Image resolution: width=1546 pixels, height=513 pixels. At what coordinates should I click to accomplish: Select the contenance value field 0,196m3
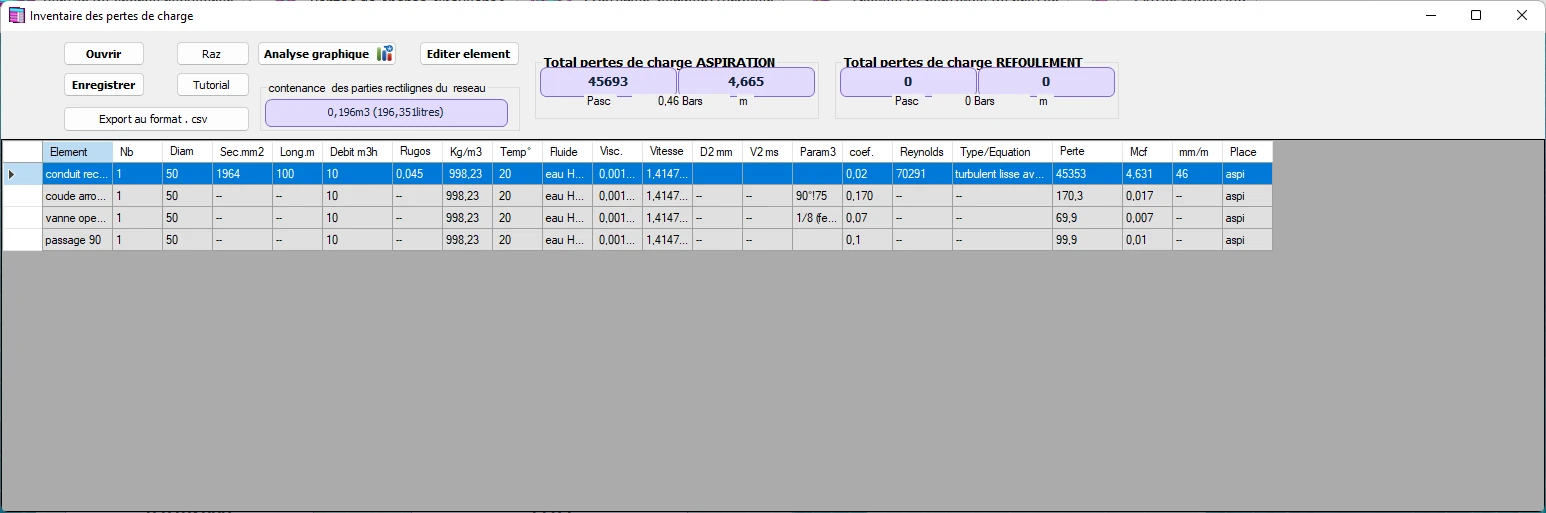(x=386, y=113)
